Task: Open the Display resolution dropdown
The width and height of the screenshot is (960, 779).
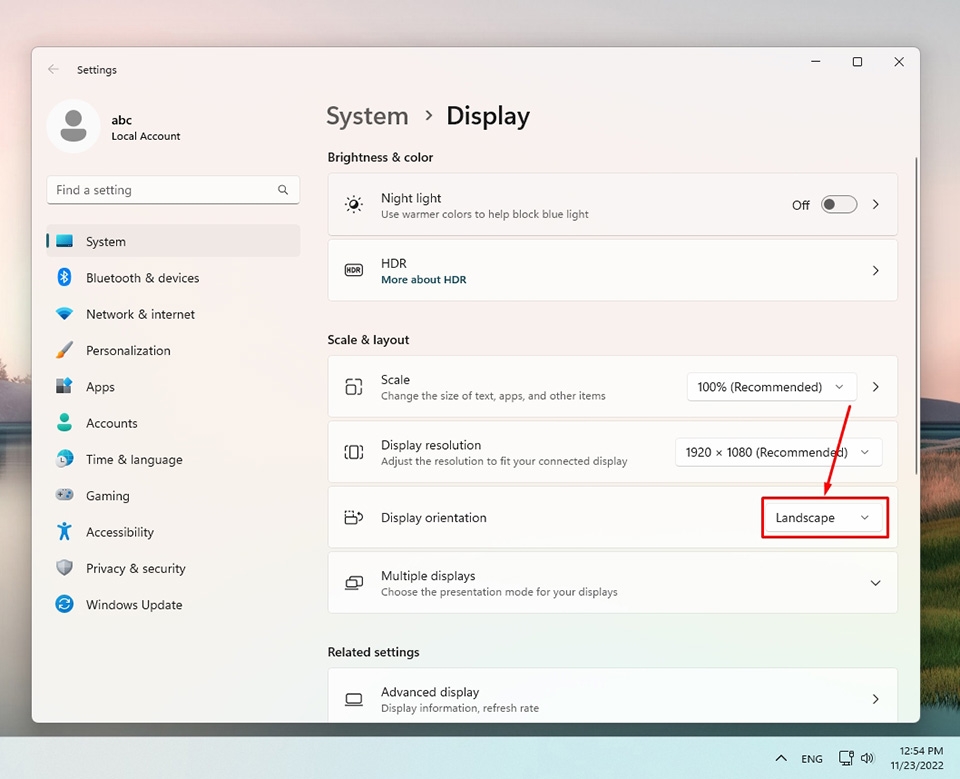Action: [x=778, y=451]
